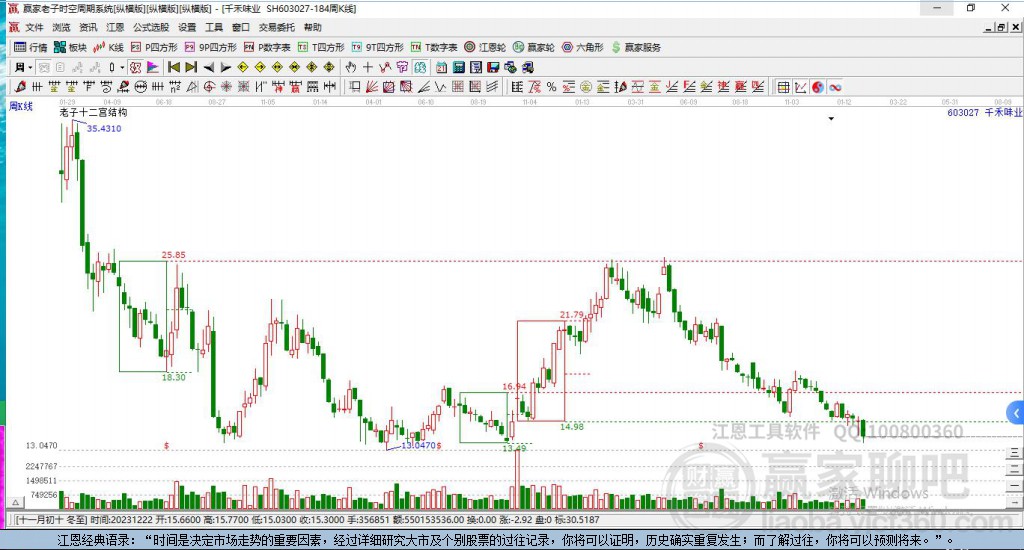Click the black left-pointing triangle icon

pyautogui.click(x=208, y=67)
